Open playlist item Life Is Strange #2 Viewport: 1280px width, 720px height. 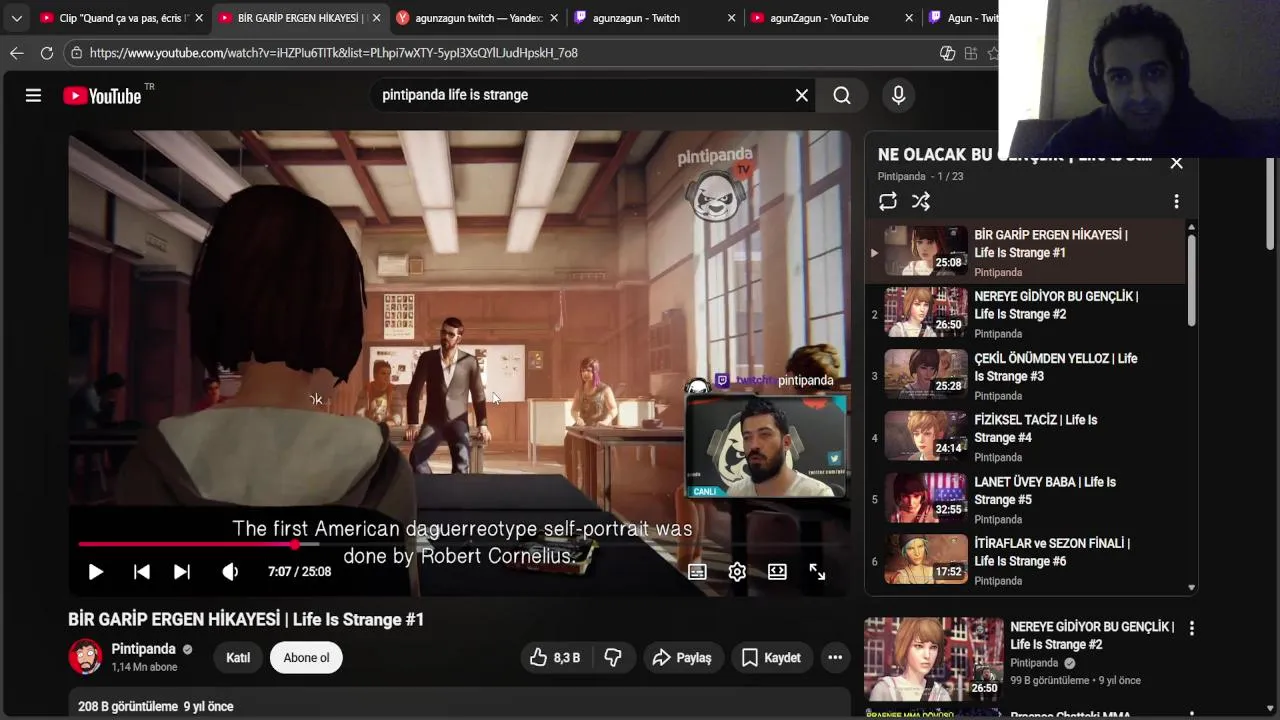click(x=1026, y=314)
